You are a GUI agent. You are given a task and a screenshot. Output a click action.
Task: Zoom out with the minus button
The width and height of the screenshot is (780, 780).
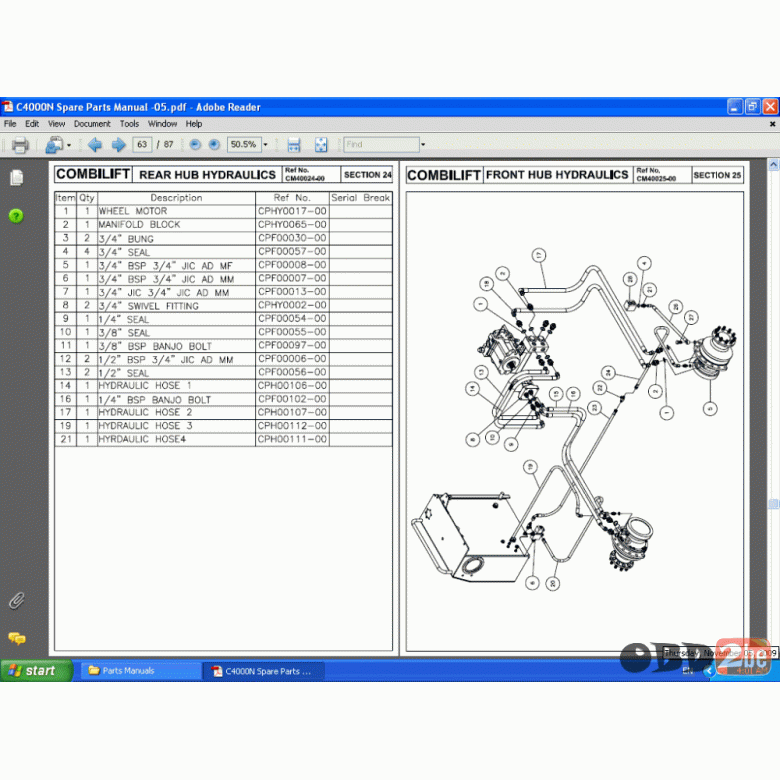pos(195,144)
